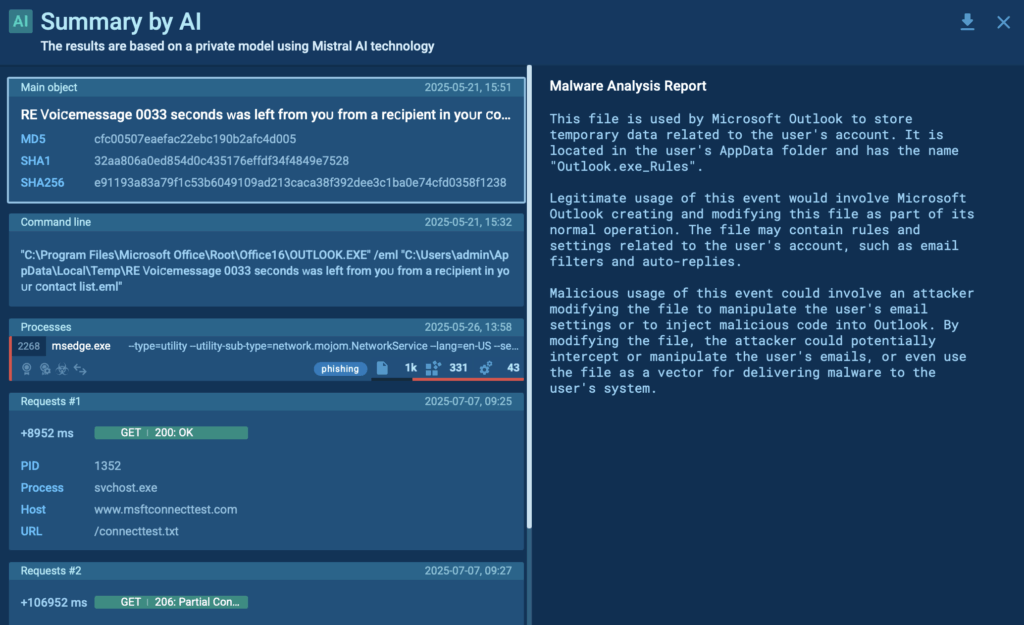Click process ID 2268

point(29,346)
